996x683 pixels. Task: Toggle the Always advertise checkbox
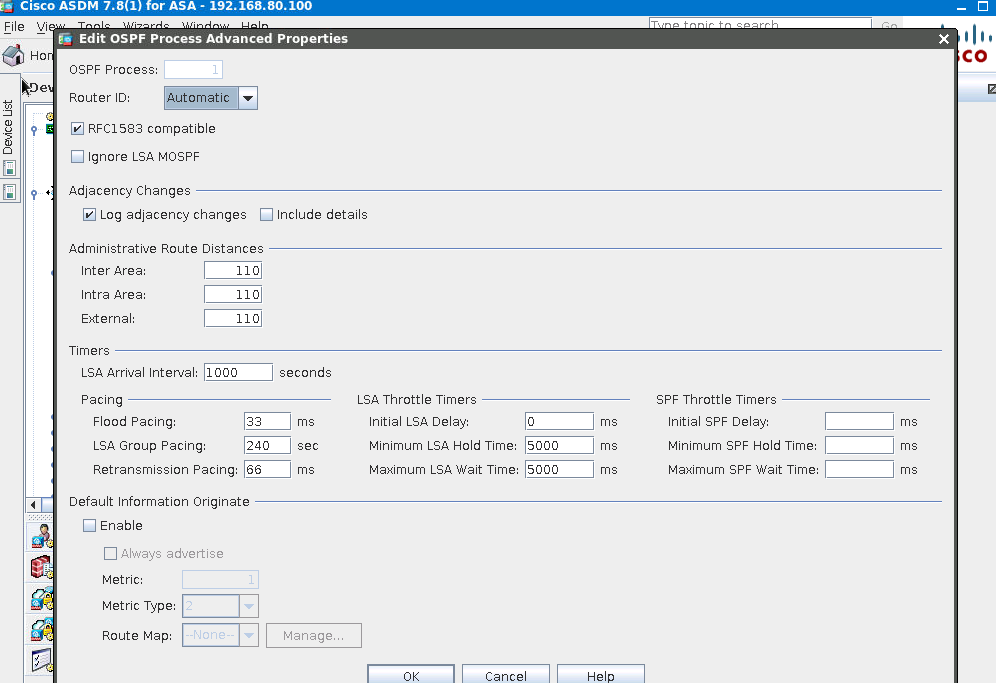(x=110, y=553)
